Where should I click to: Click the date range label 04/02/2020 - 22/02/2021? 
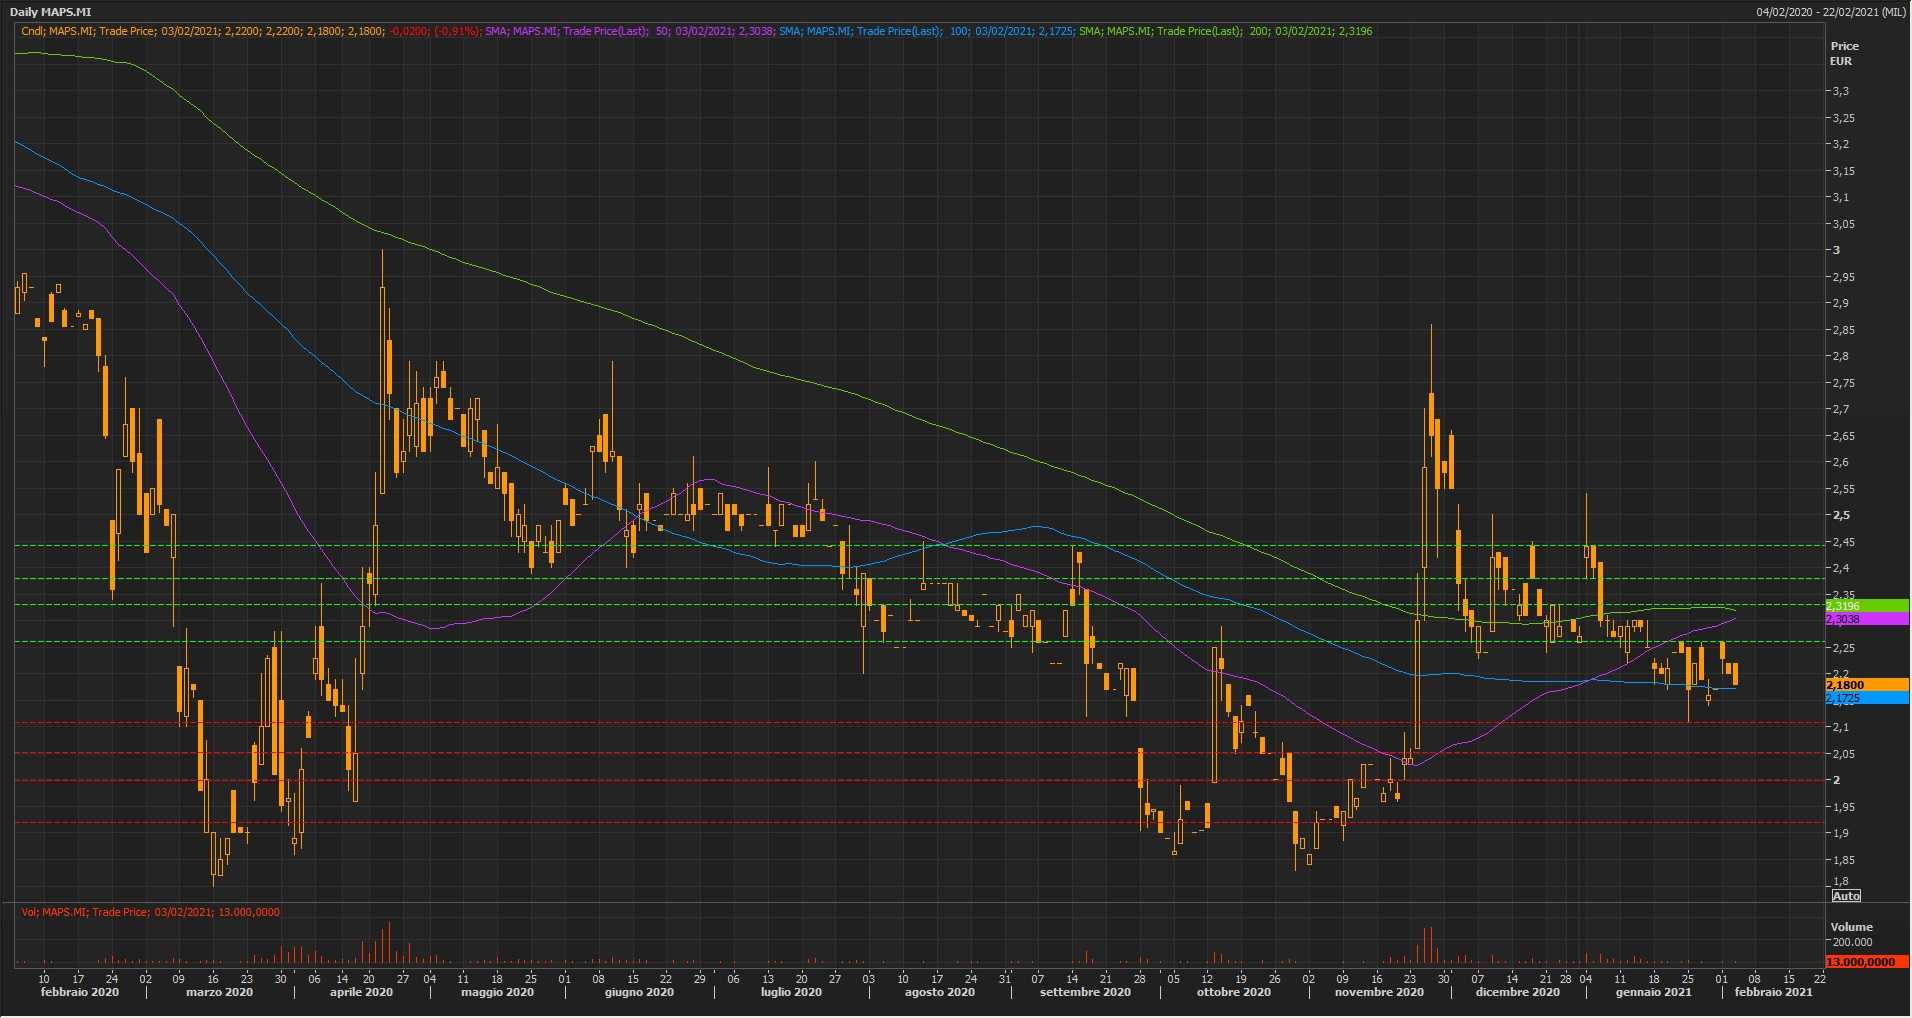coord(1830,12)
